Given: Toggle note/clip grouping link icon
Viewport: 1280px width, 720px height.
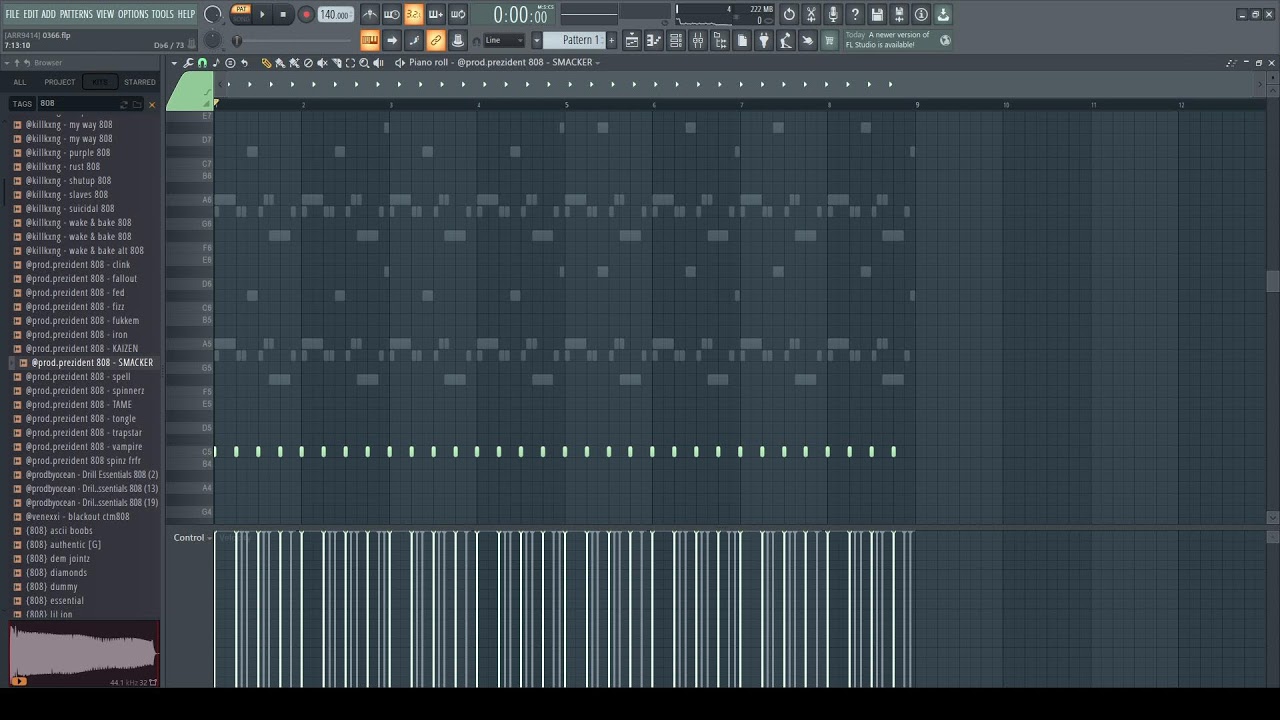Looking at the screenshot, I should (436, 40).
